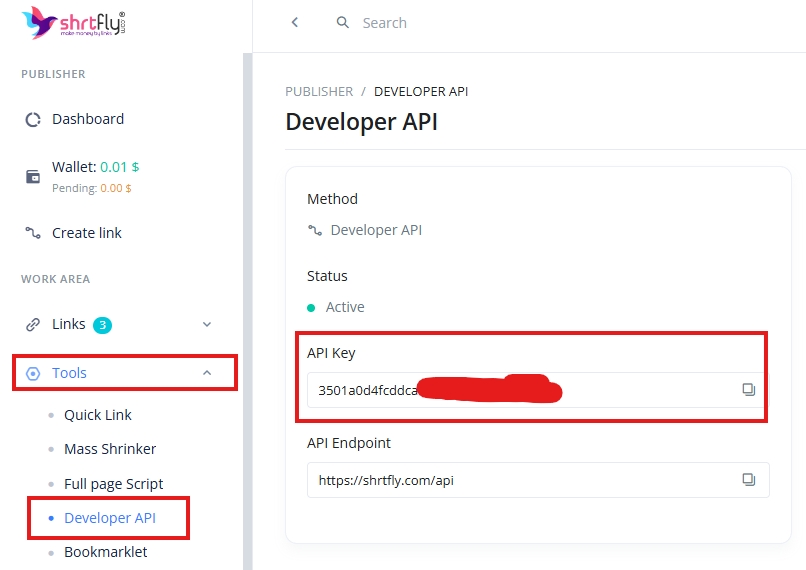Image resolution: width=806 pixels, height=570 pixels.
Task: Select Full page Script menu item
Action: point(113,484)
